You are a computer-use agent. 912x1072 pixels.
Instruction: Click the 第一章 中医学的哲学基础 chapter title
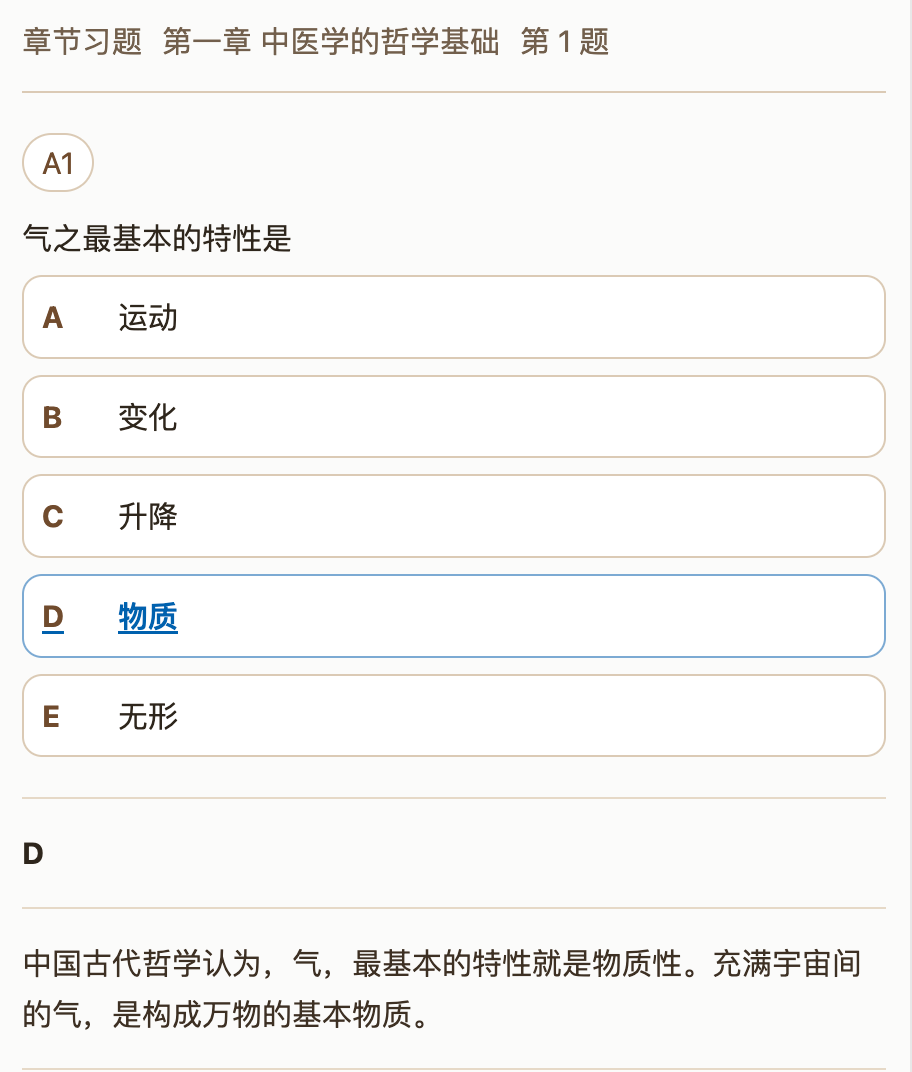[331, 41]
